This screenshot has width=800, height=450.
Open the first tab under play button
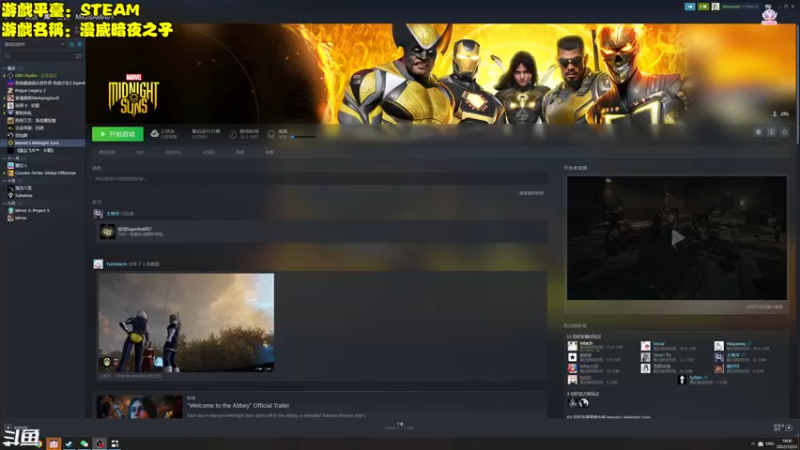[x=107, y=152]
